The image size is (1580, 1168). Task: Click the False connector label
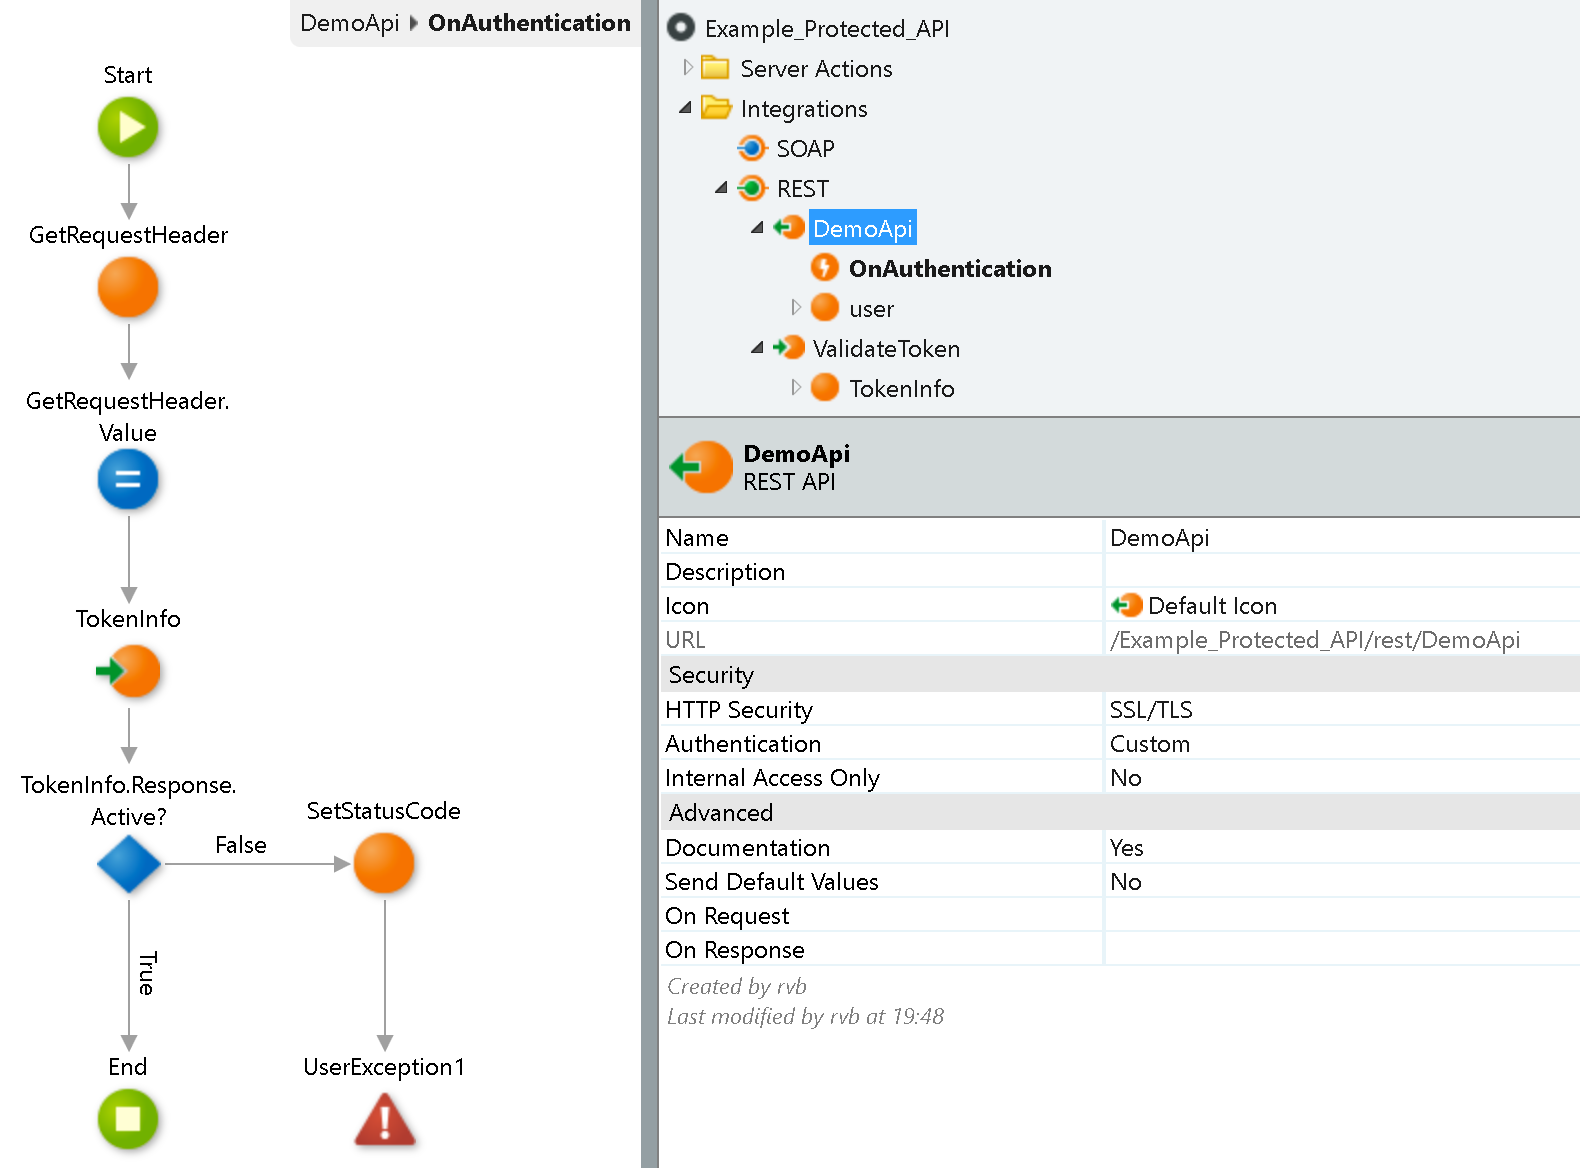[241, 845]
